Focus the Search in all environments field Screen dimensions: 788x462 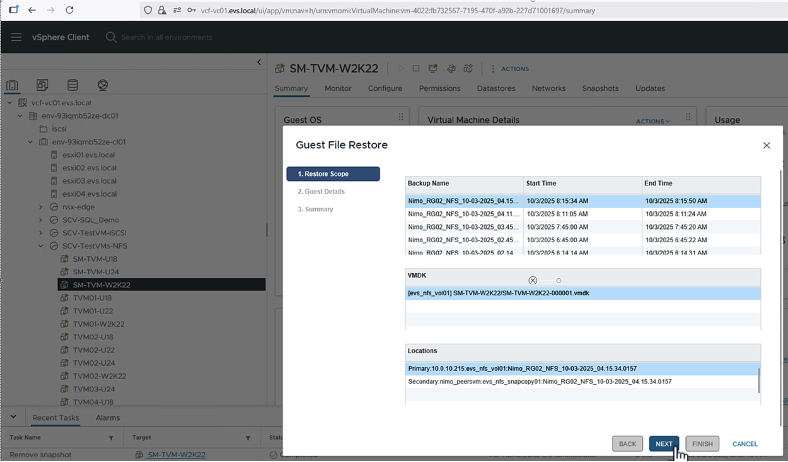click(x=167, y=37)
